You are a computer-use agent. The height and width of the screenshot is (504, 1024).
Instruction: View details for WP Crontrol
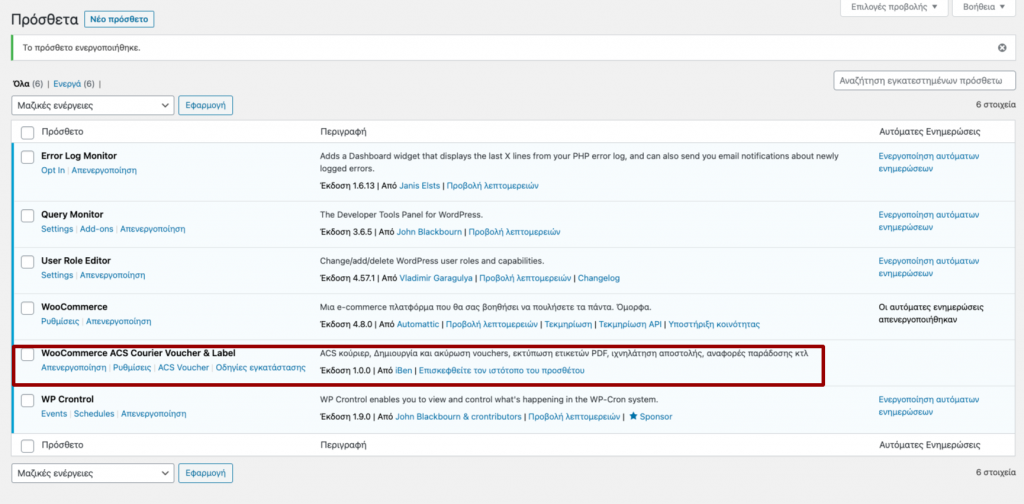click(574, 417)
